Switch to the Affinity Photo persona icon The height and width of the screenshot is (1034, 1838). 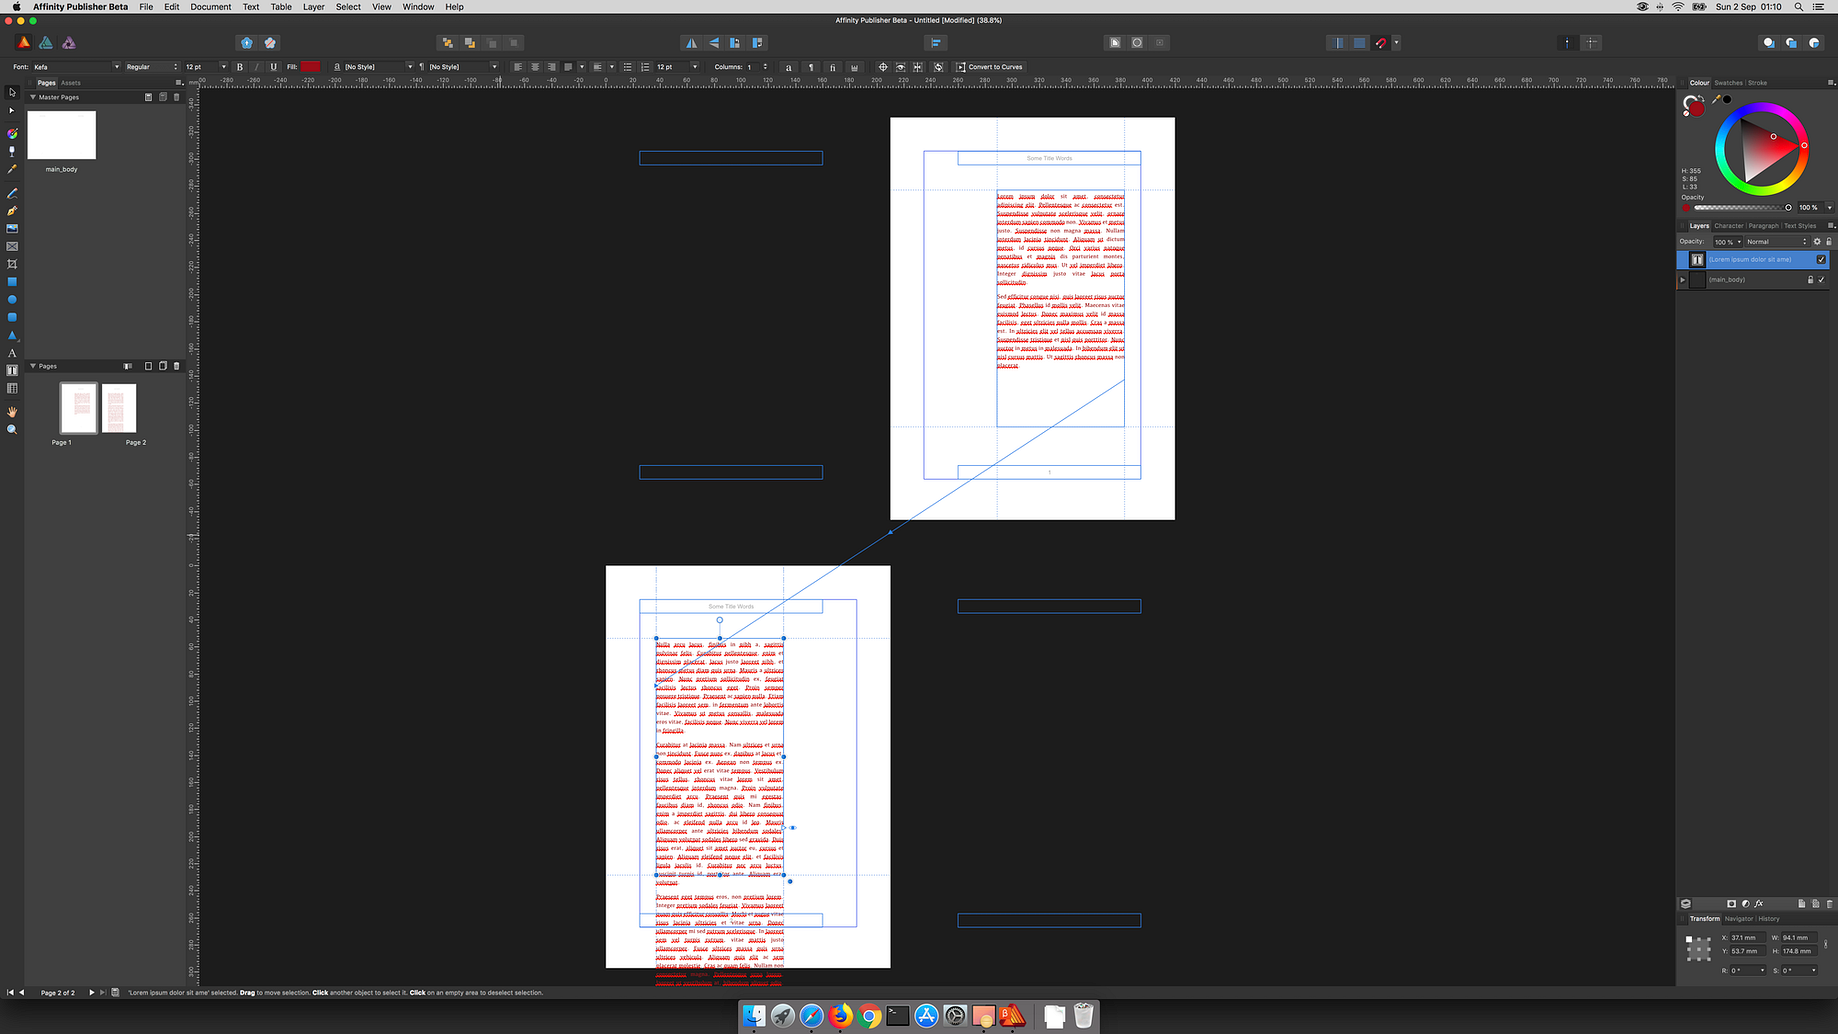[x=69, y=43]
